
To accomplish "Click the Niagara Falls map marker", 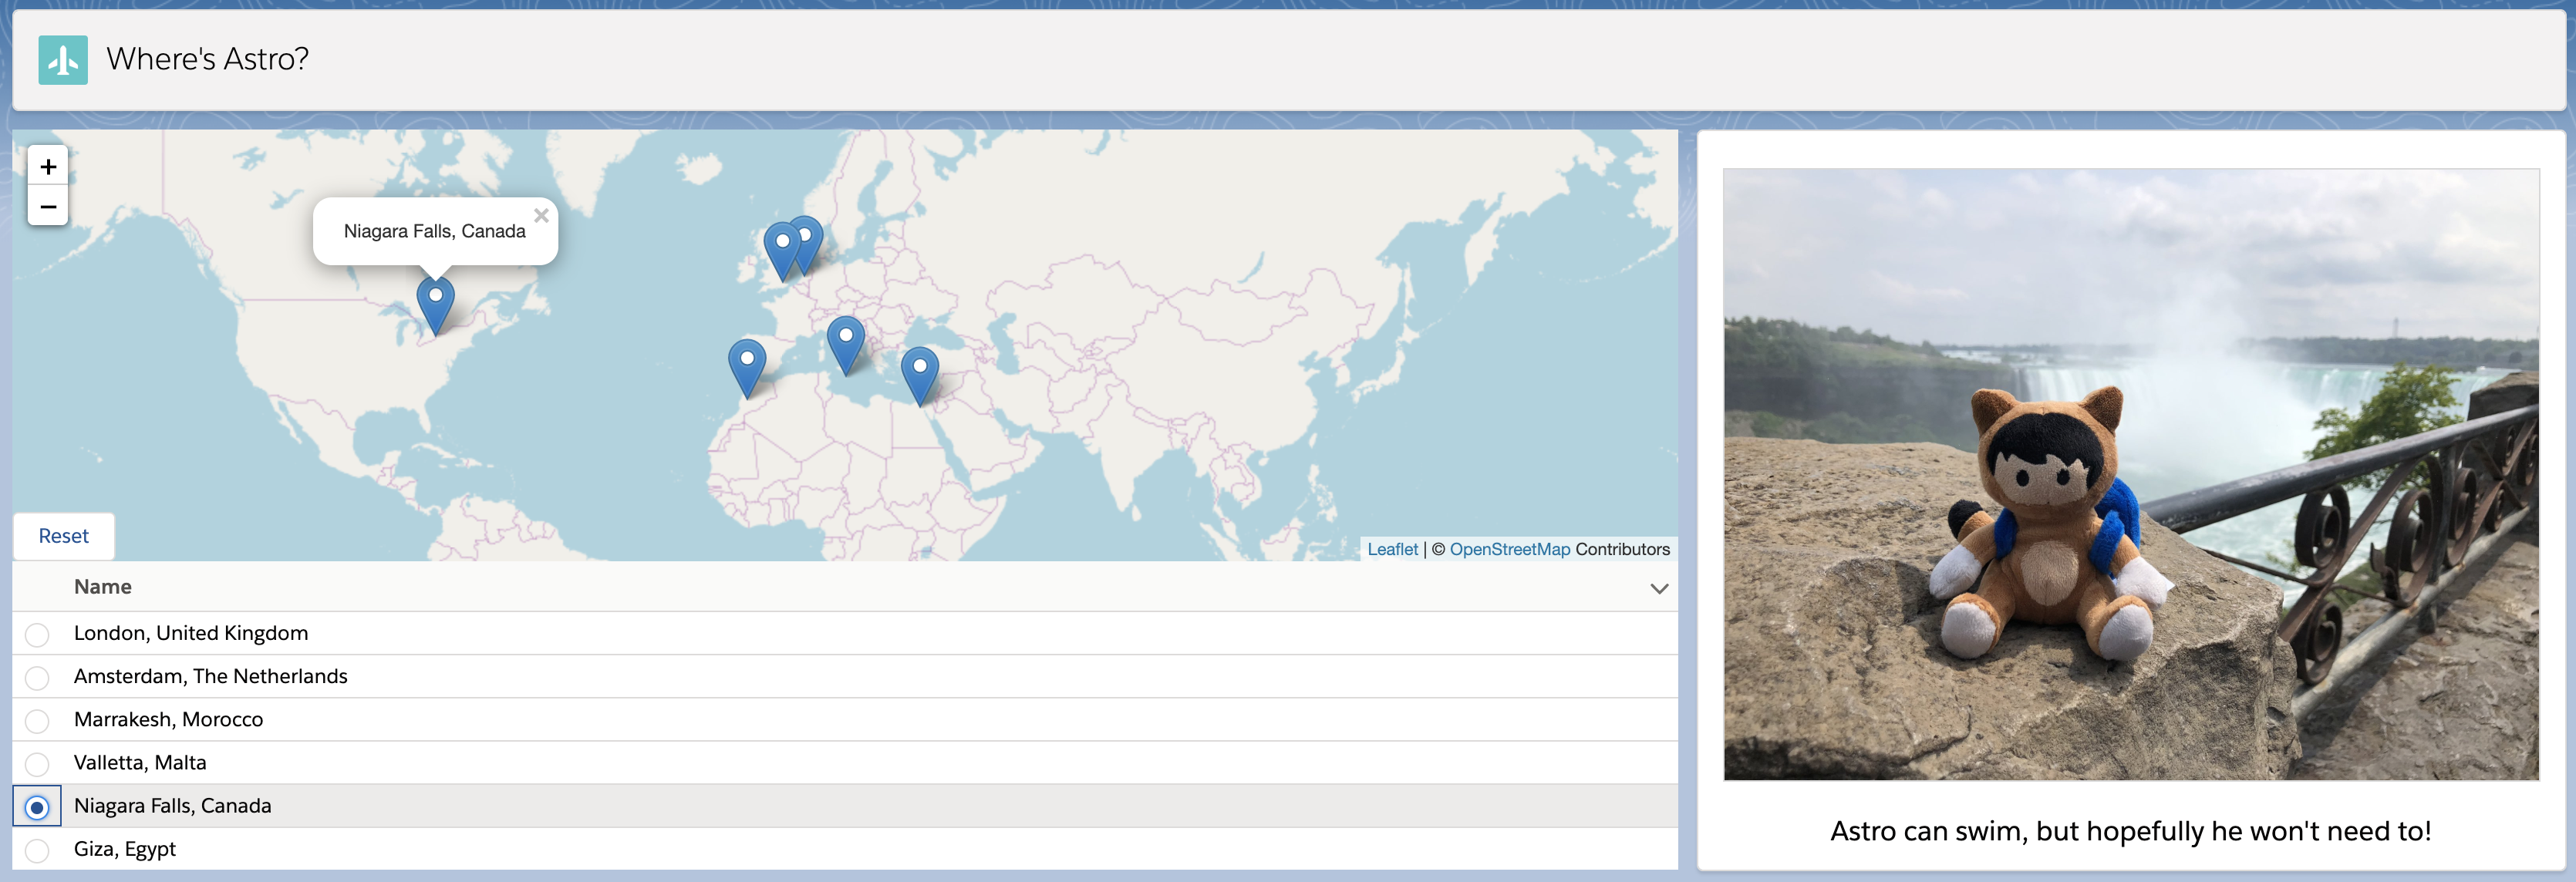I will [x=435, y=301].
